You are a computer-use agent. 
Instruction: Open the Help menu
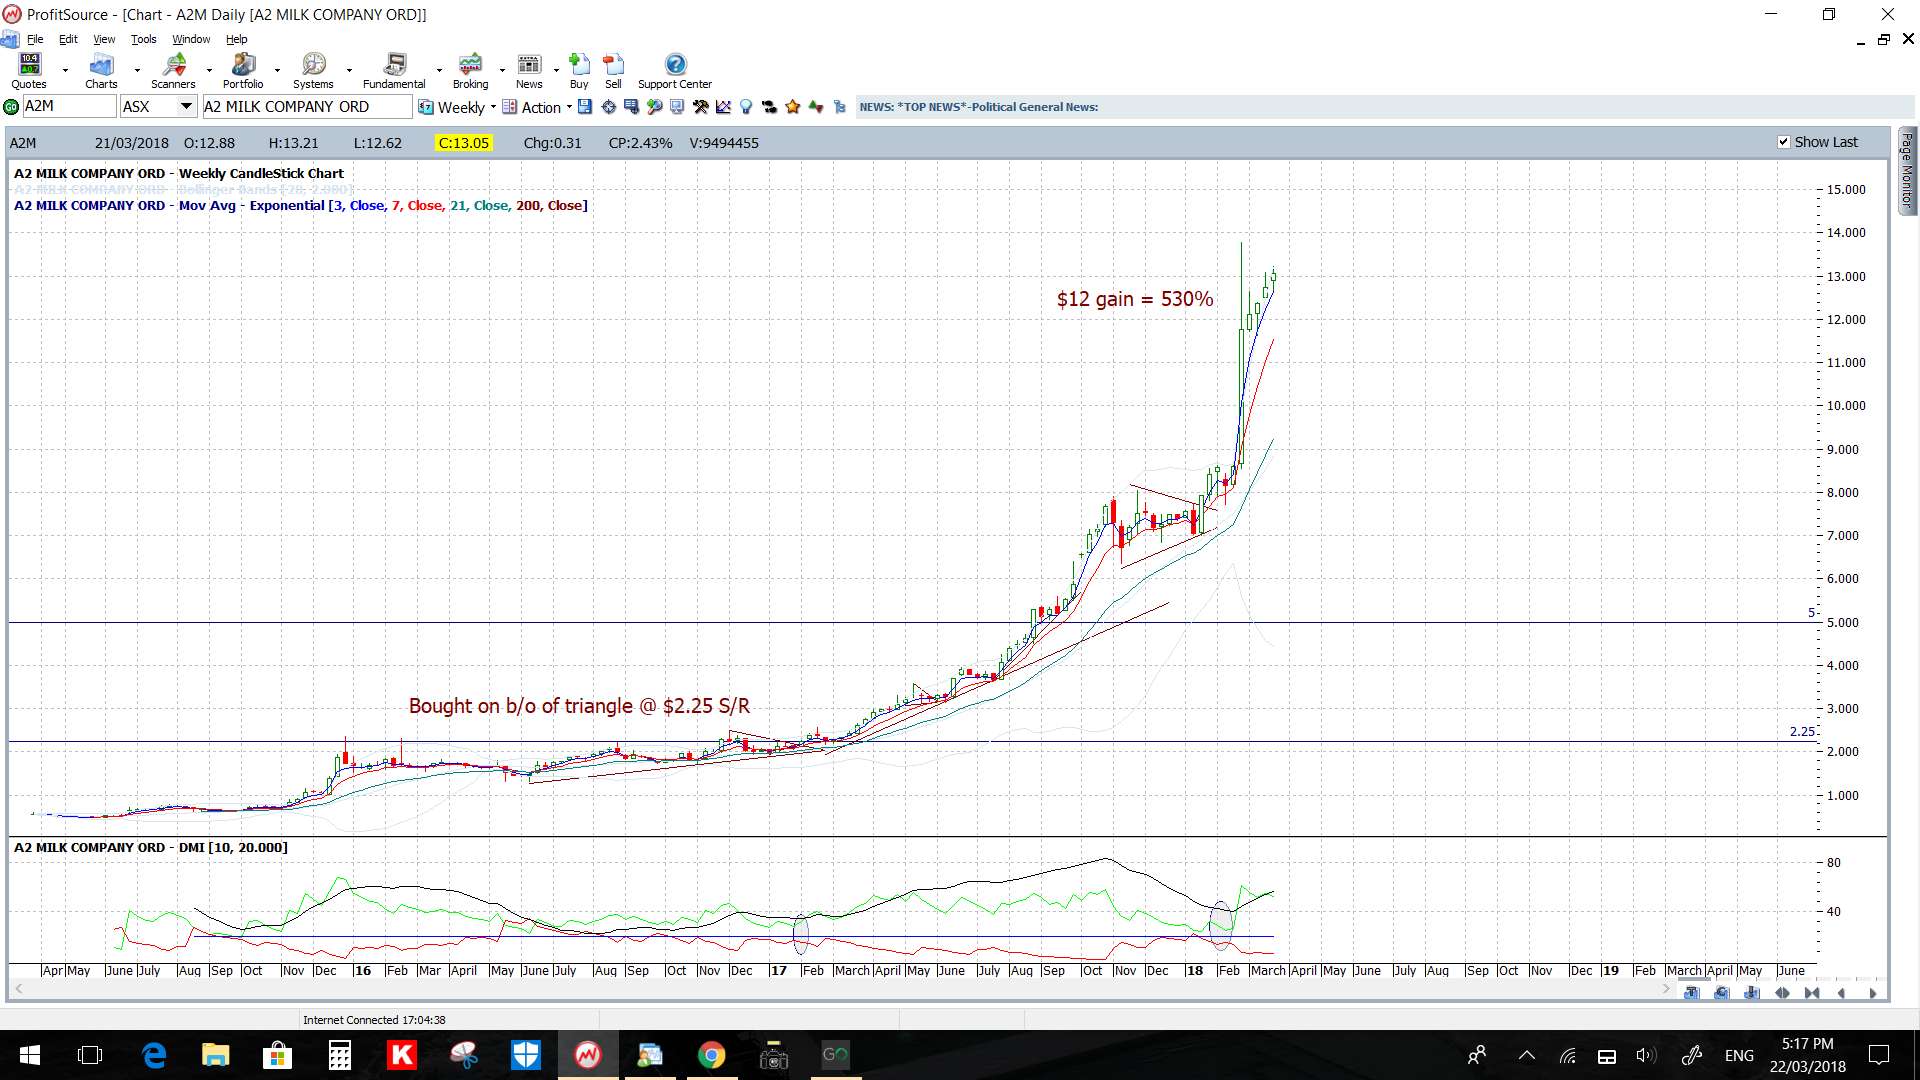[x=237, y=39]
